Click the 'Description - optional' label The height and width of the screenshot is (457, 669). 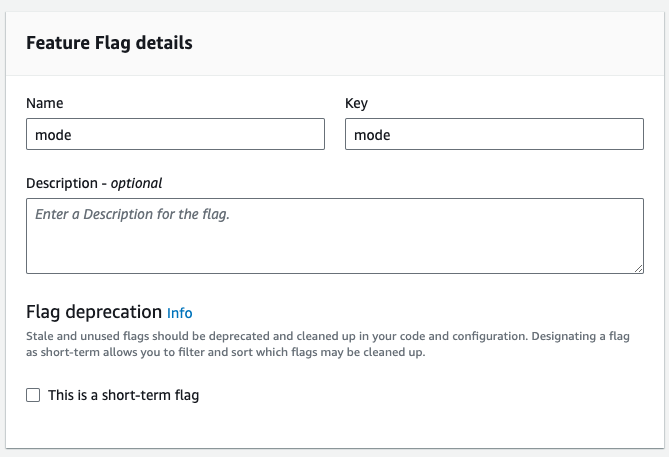coord(94,183)
